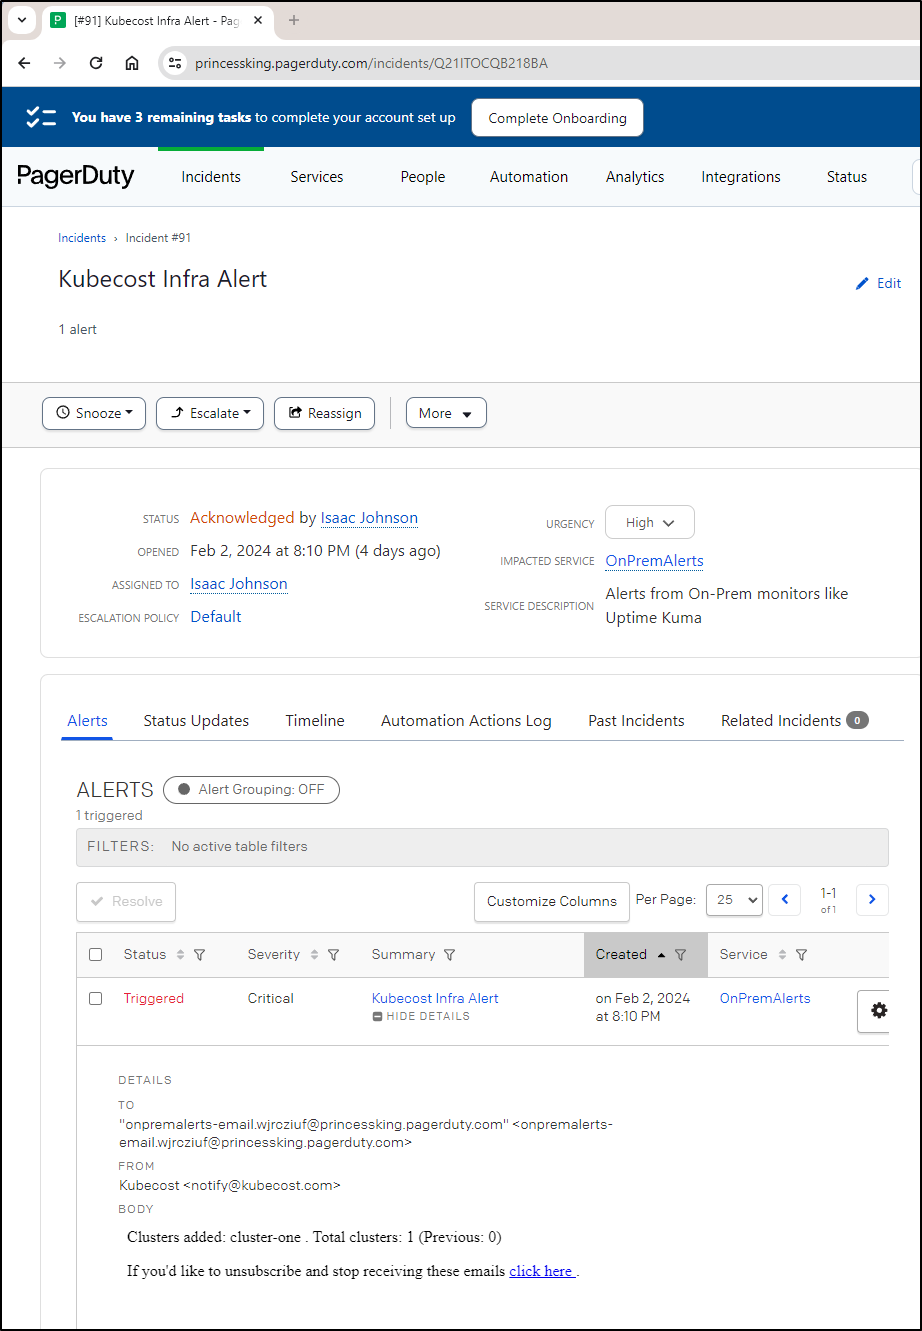Click the 'Critical' severity cell
The width and height of the screenshot is (922, 1331).
271,998
